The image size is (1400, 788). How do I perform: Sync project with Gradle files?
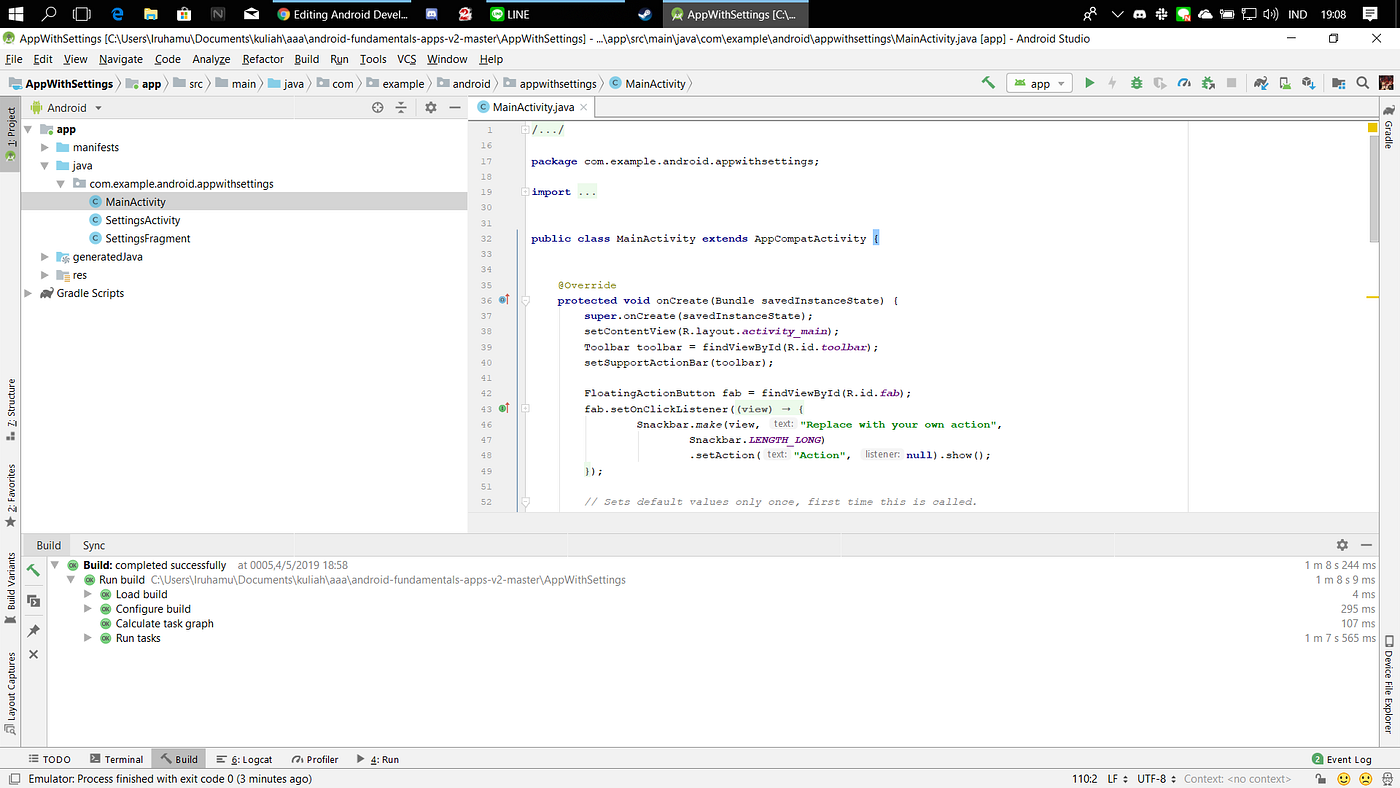point(1260,83)
